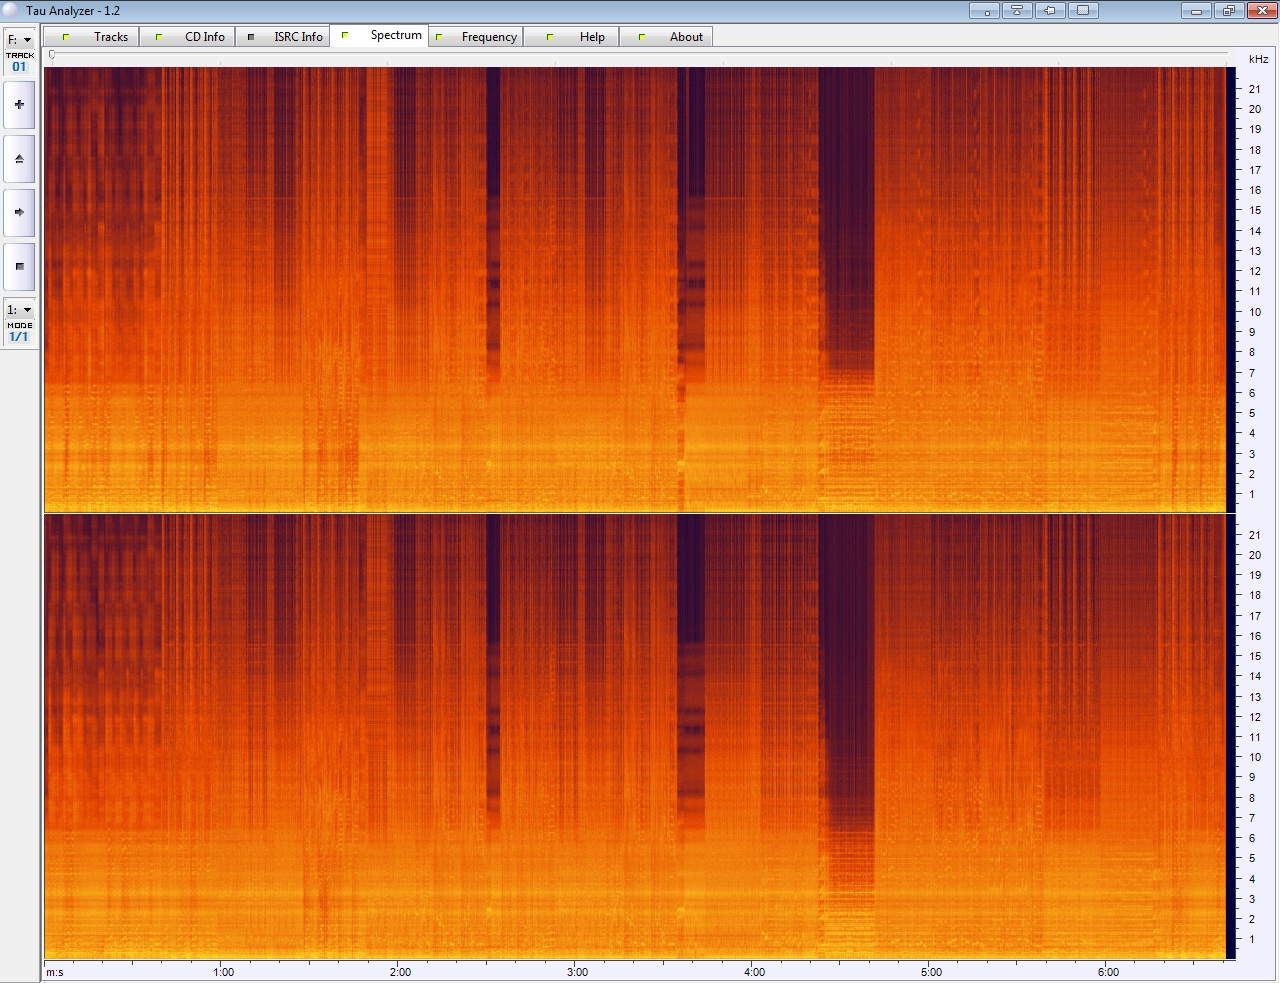The height and width of the screenshot is (983, 1280).
Task: Click the 3:00 mark on the time axis
Action: tap(577, 972)
